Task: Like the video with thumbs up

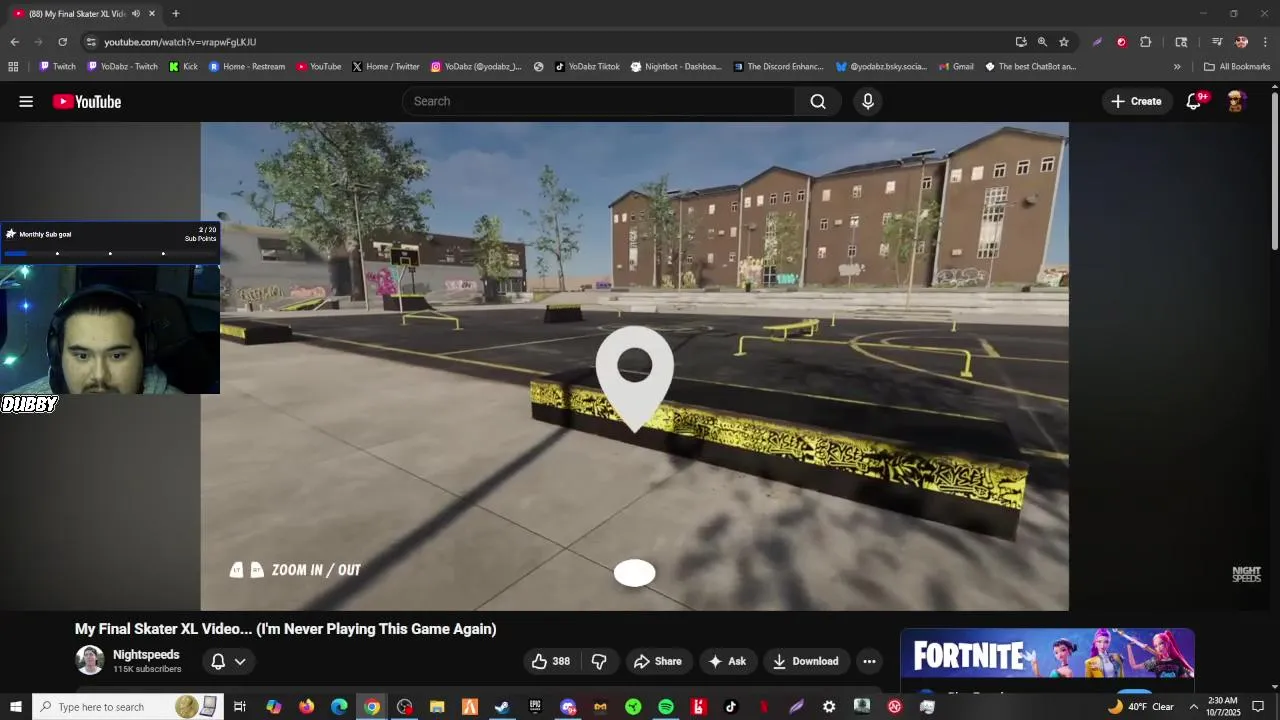Action: click(551, 661)
